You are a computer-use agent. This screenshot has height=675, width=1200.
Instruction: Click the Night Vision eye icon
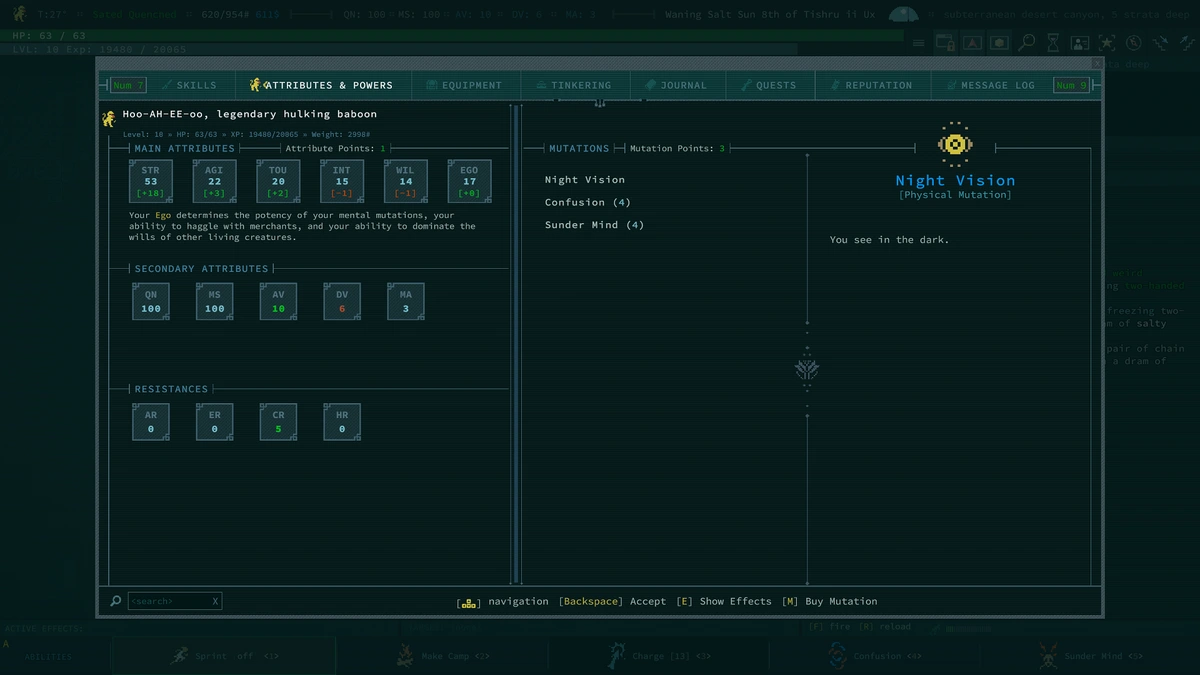point(955,144)
